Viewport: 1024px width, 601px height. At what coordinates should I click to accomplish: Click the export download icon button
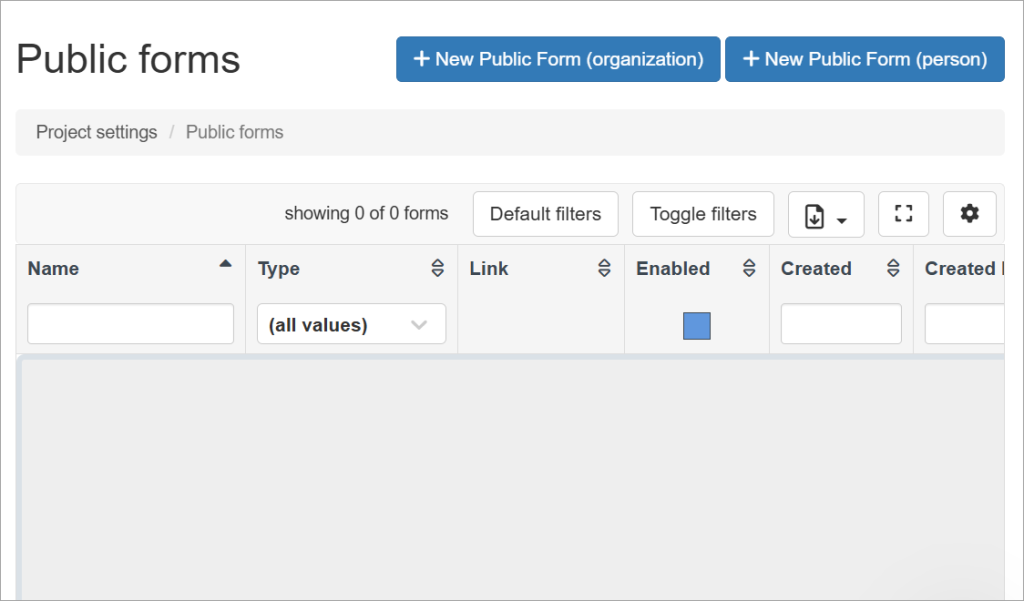pos(815,216)
